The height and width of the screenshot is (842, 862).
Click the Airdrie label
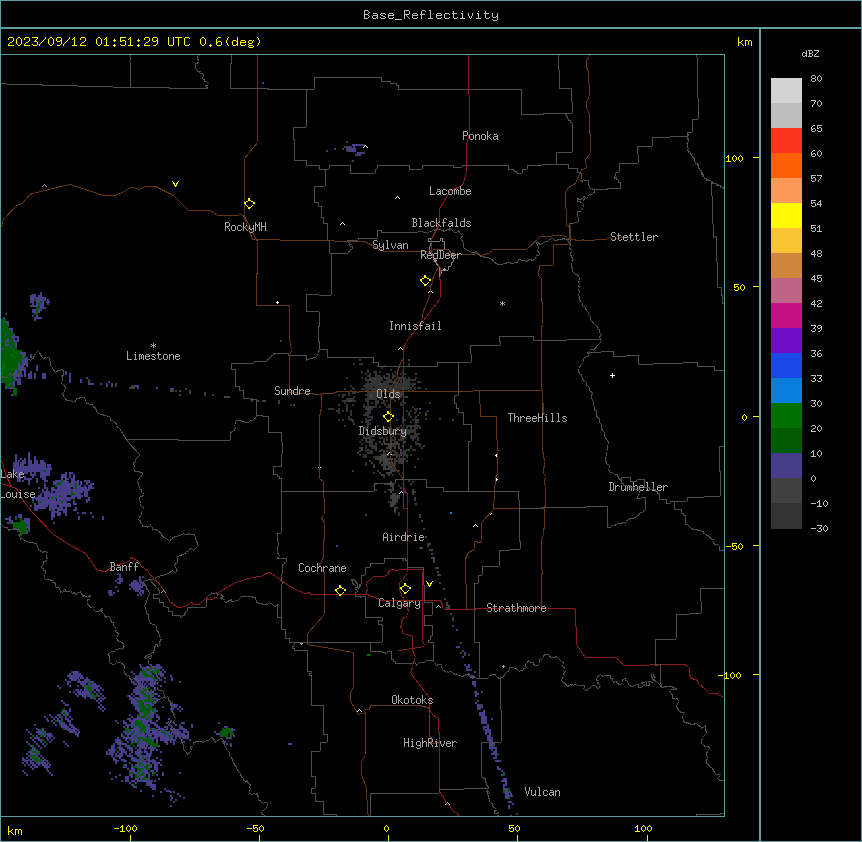coord(404,537)
